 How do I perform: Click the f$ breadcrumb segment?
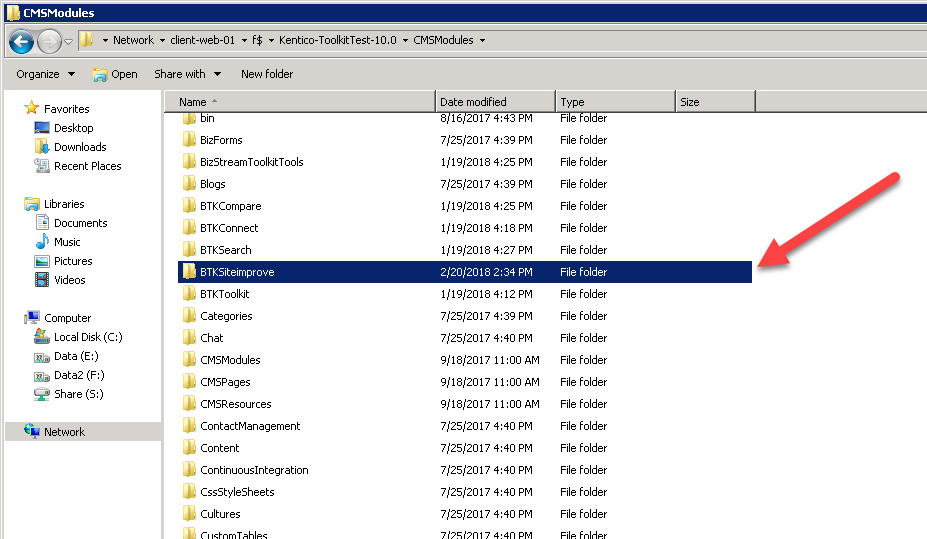(257, 40)
